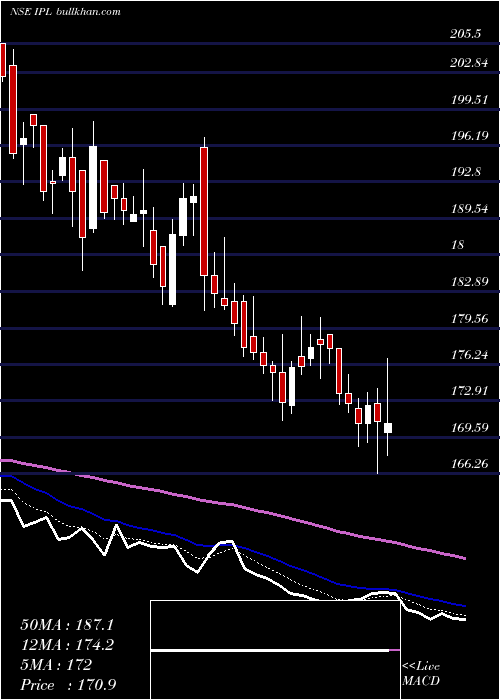
Task: Click the 199.51 price axis label
Action: 469,100
